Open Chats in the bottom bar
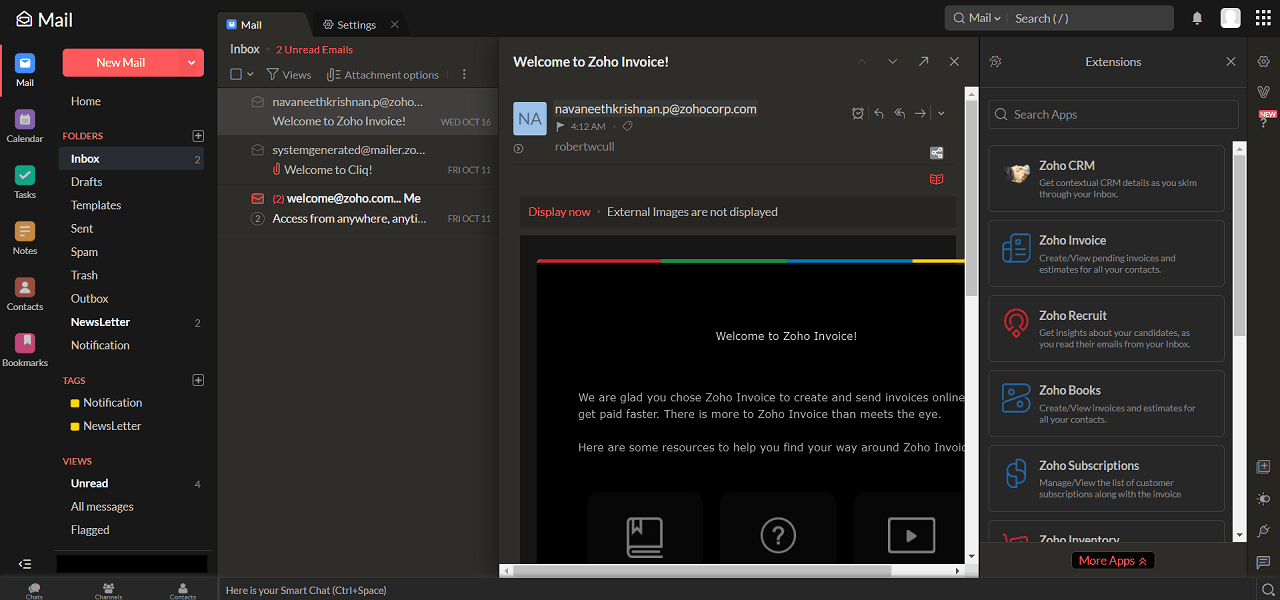This screenshot has height=600, width=1280. click(34, 590)
